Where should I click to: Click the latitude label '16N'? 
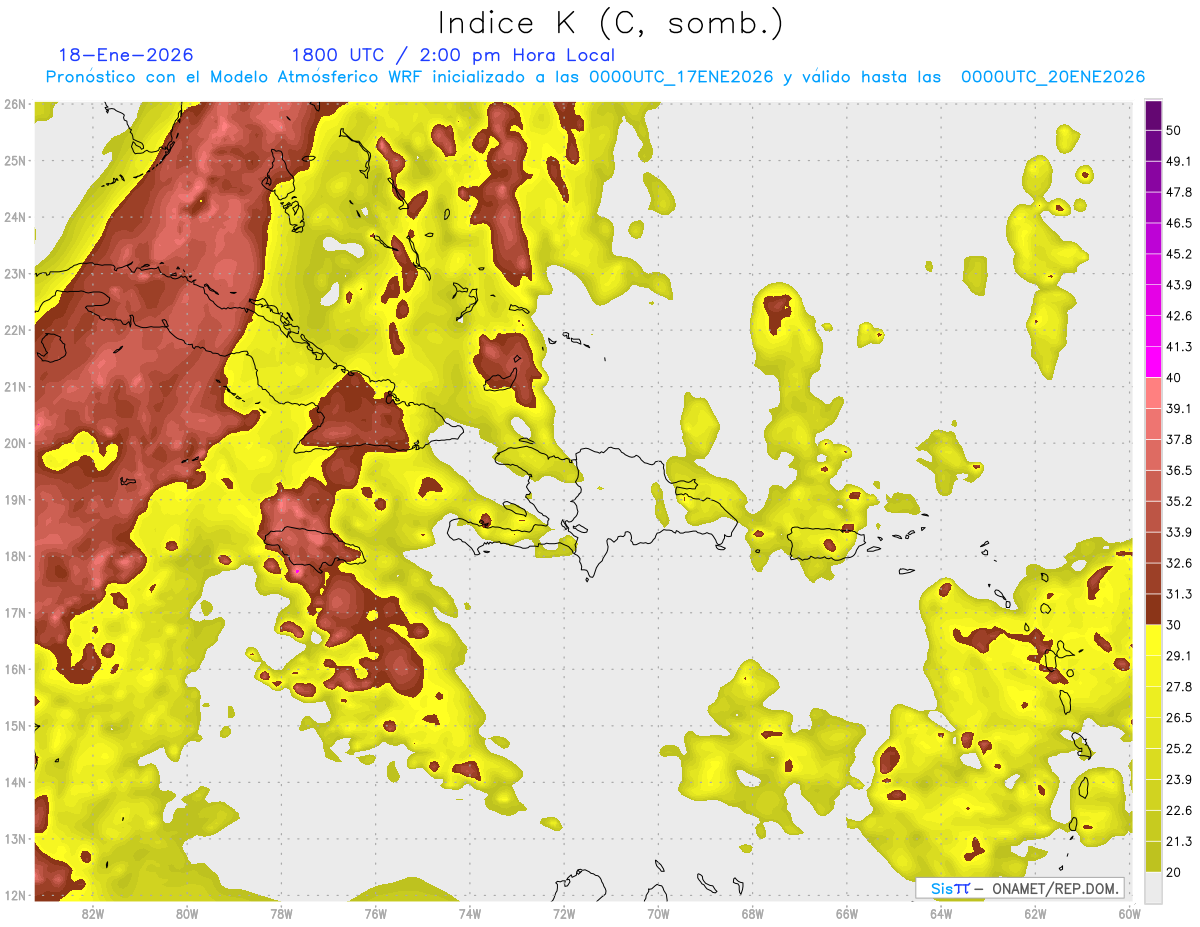pos(15,669)
